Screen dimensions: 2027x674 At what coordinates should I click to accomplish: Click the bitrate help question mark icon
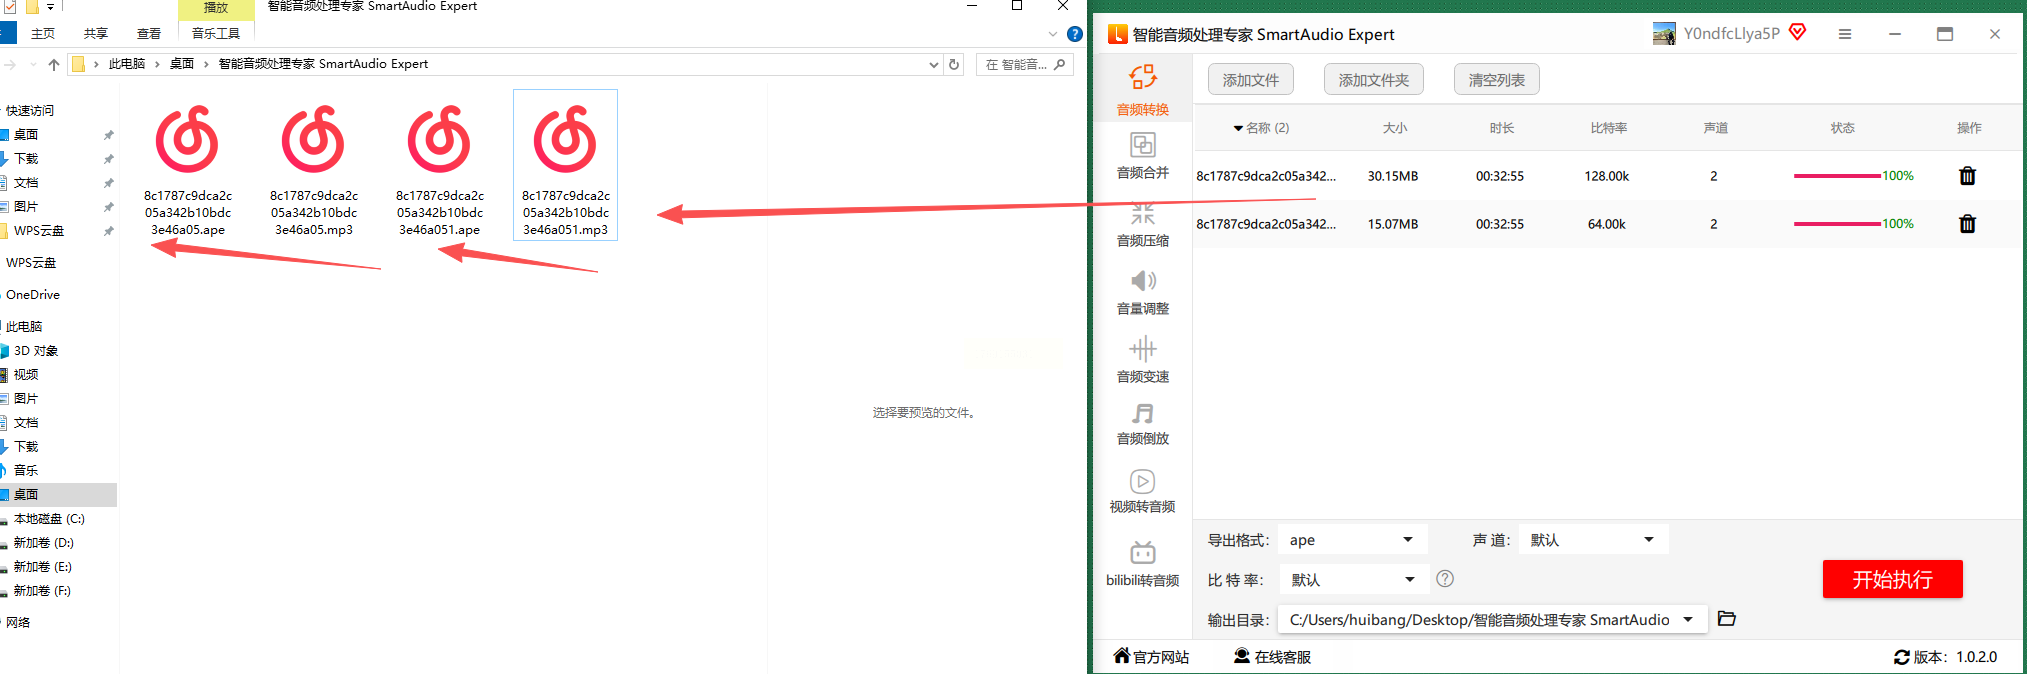pos(1445,579)
